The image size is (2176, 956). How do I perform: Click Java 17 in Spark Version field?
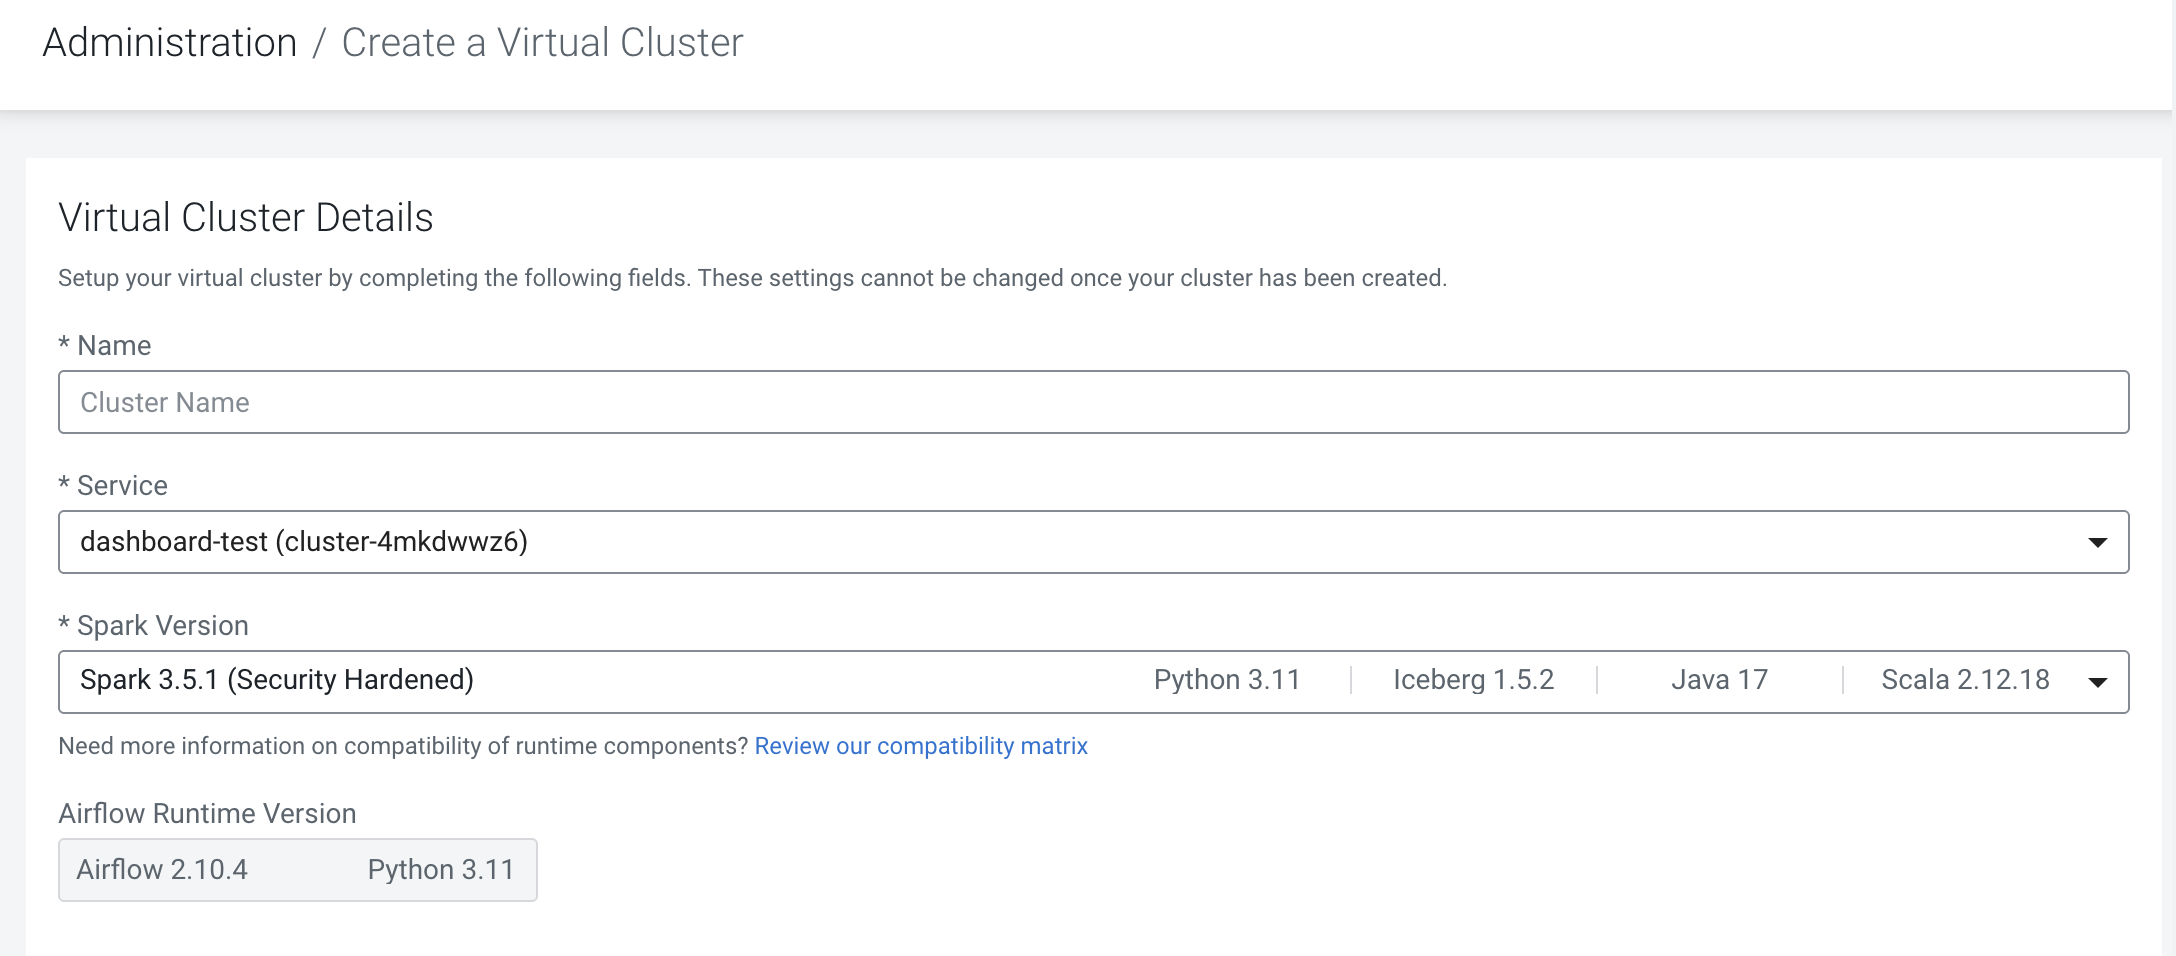(x=1719, y=680)
